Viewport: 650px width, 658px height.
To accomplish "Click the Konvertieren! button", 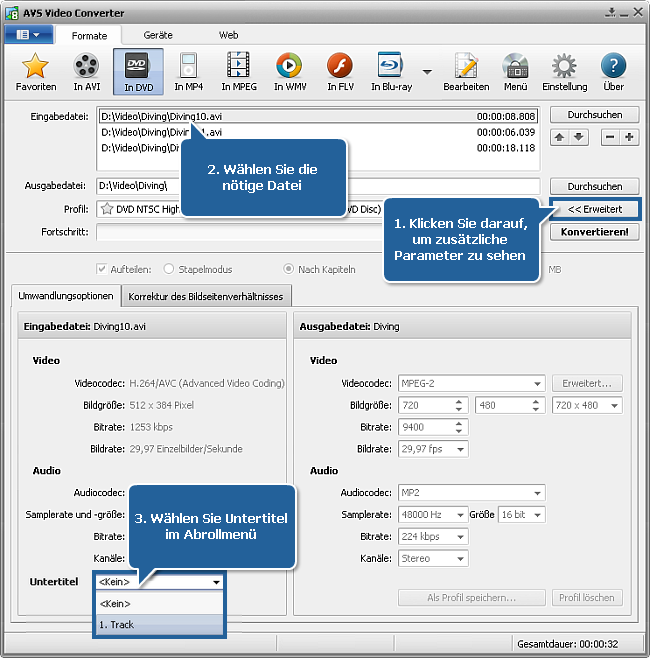I will 595,232.
